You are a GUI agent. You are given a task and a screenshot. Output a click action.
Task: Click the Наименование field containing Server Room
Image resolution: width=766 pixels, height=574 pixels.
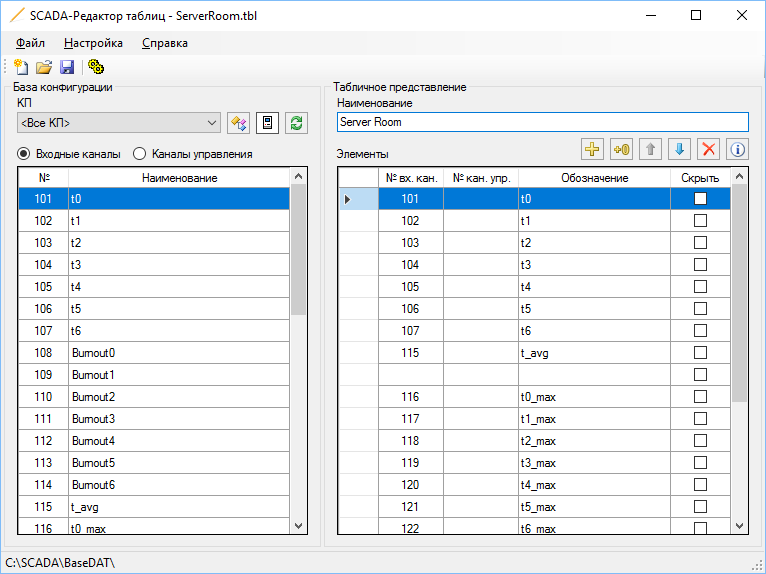point(542,122)
